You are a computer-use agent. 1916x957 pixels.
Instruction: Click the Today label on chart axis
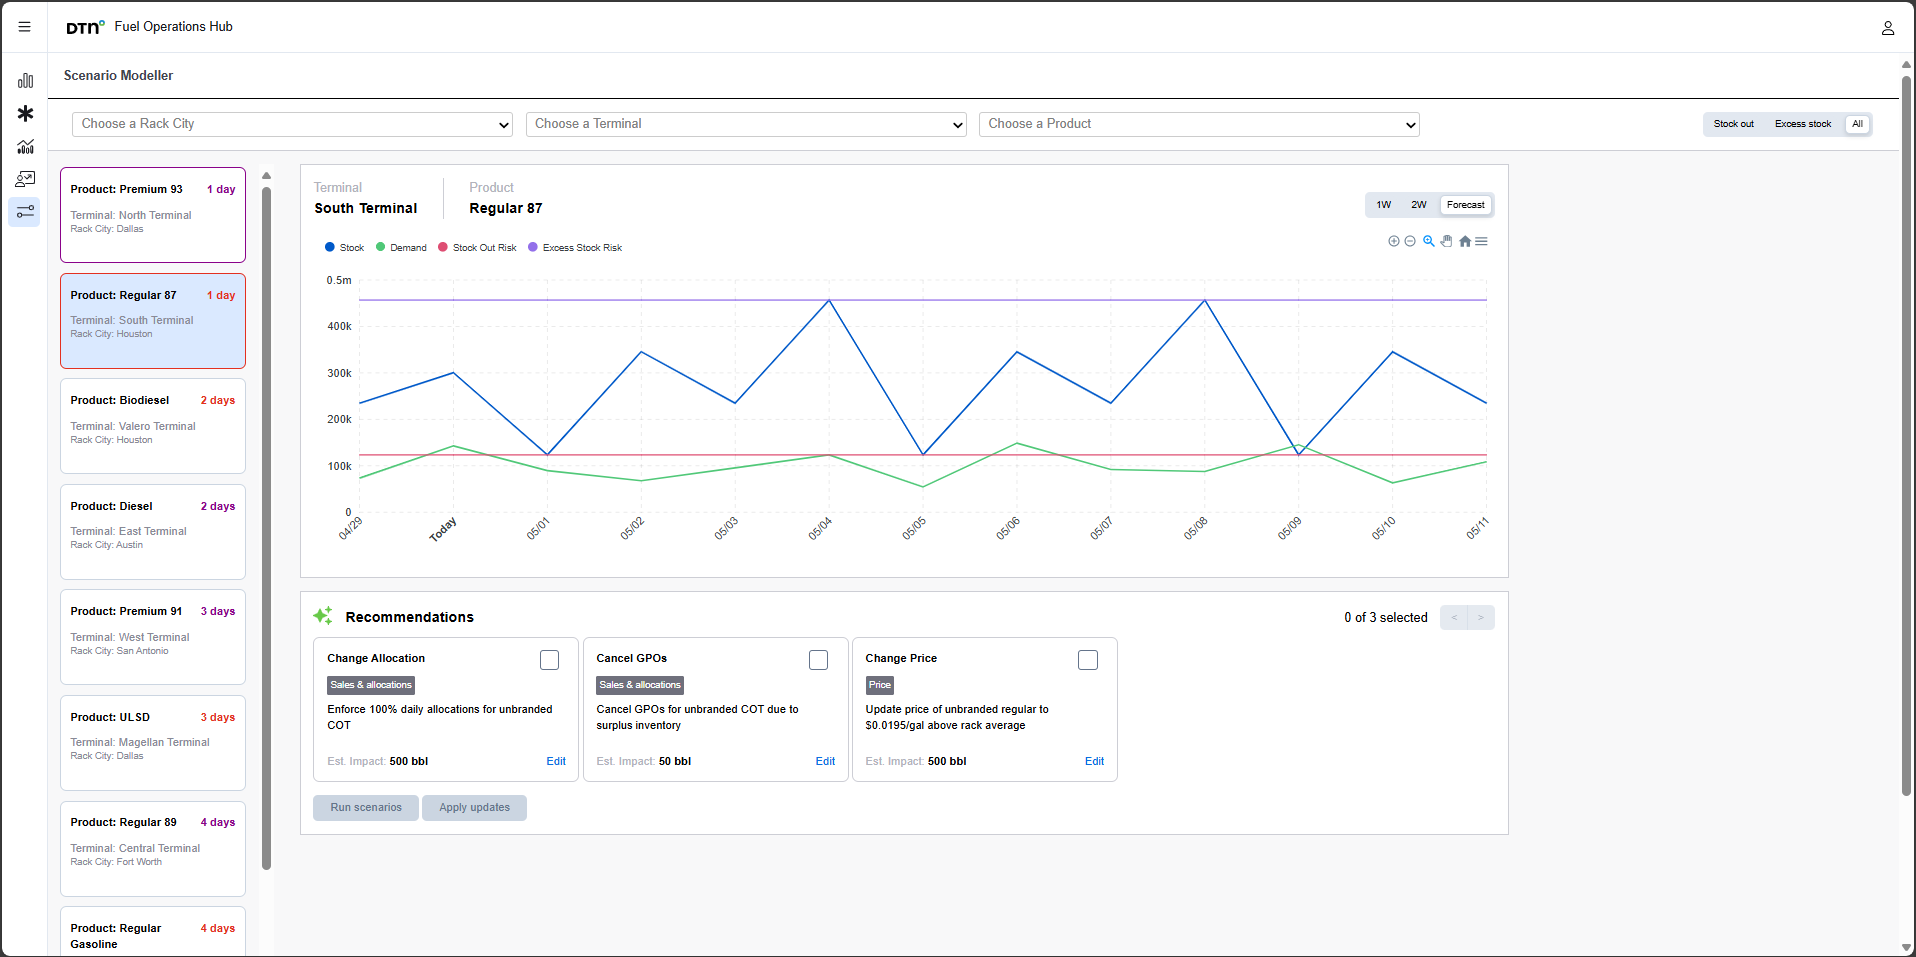(x=443, y=529)
